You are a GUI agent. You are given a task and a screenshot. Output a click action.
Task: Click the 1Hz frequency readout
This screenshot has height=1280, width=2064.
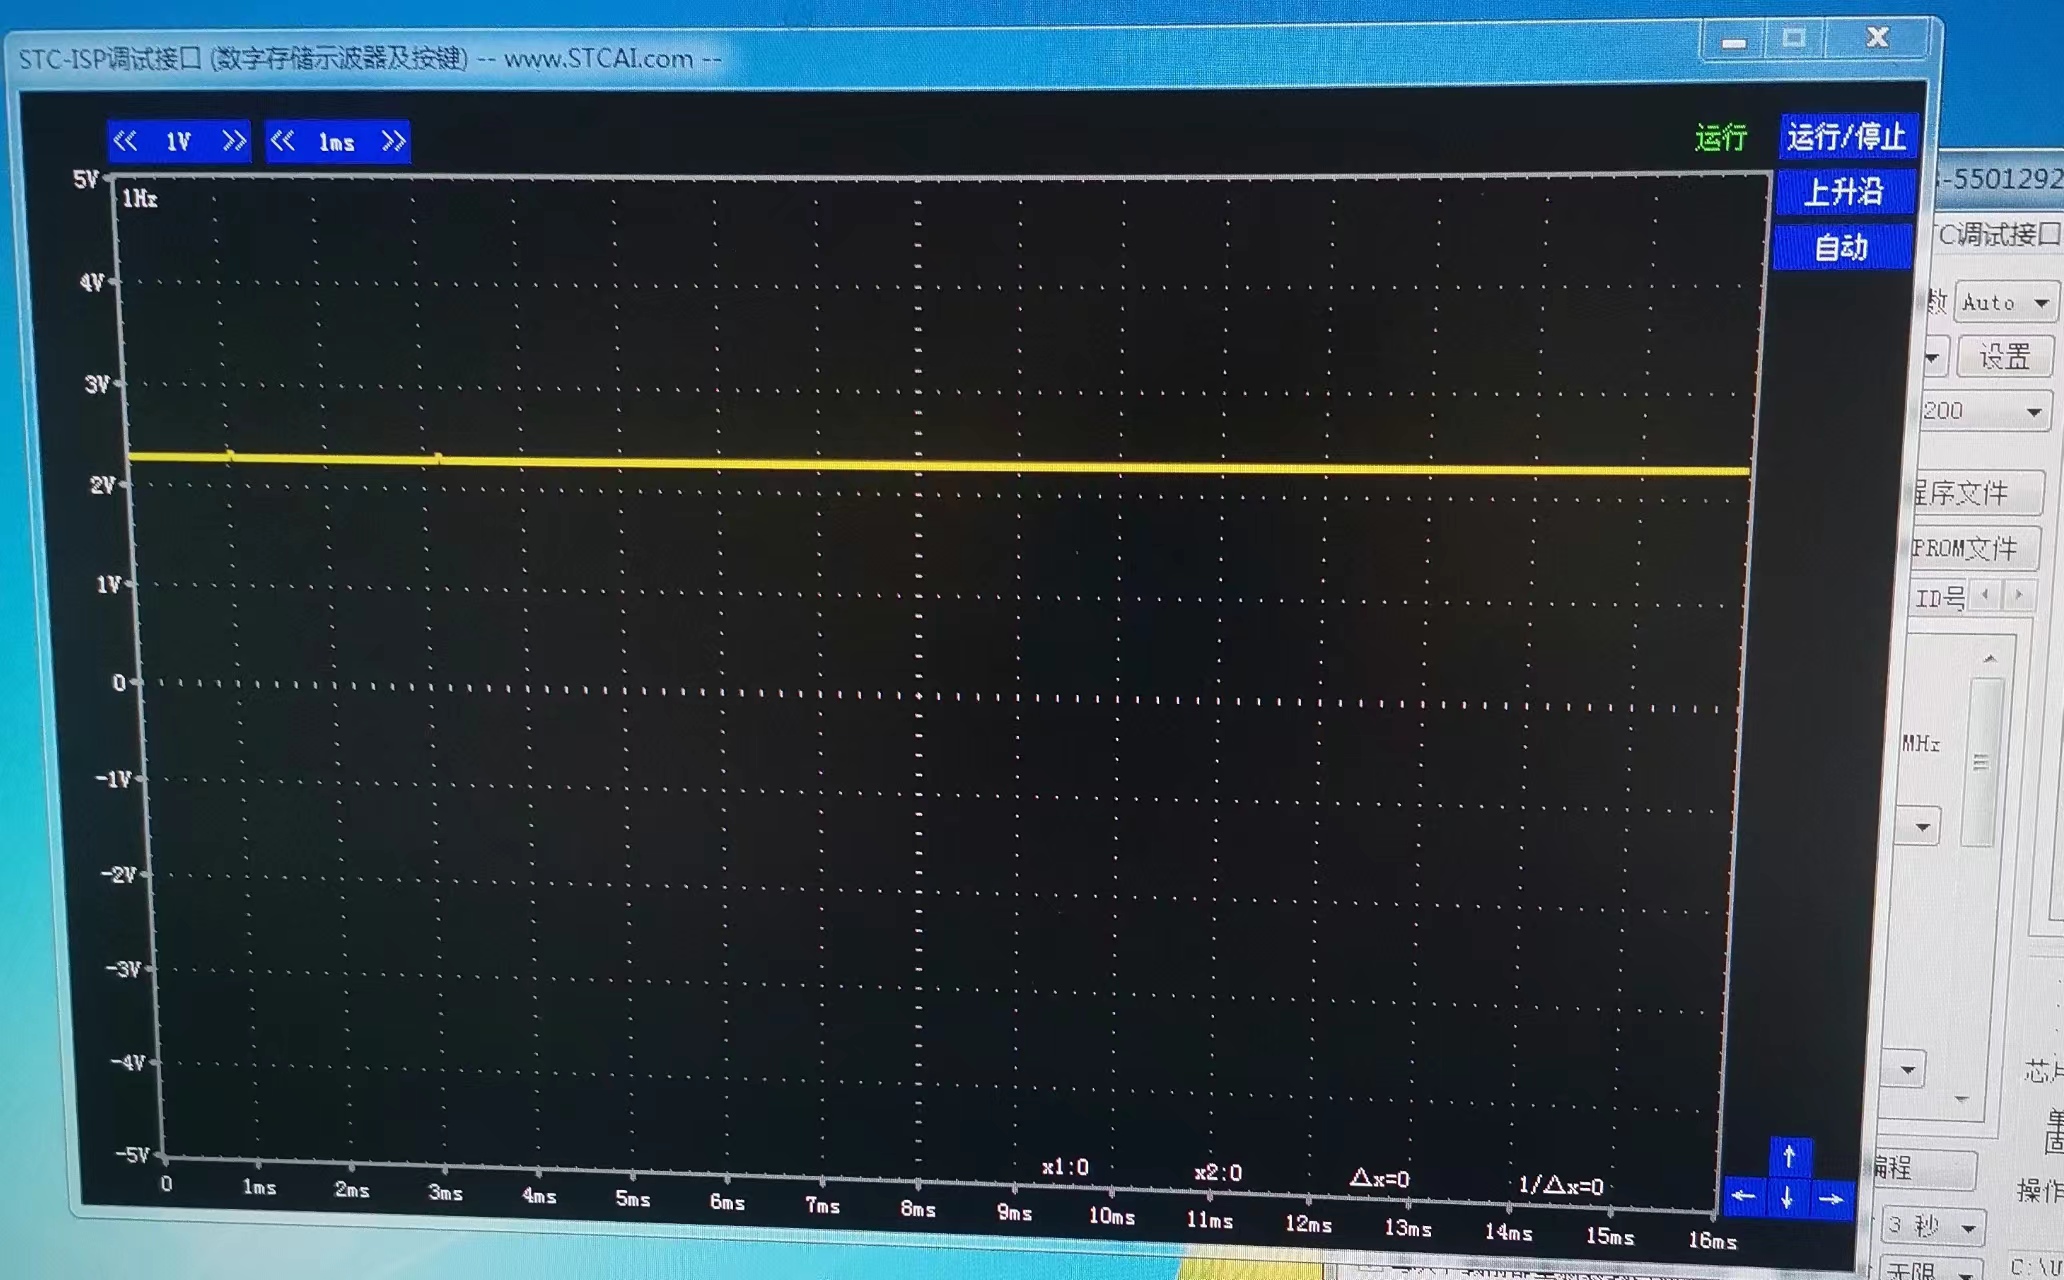pyautogui.click(x=140, y=198)
